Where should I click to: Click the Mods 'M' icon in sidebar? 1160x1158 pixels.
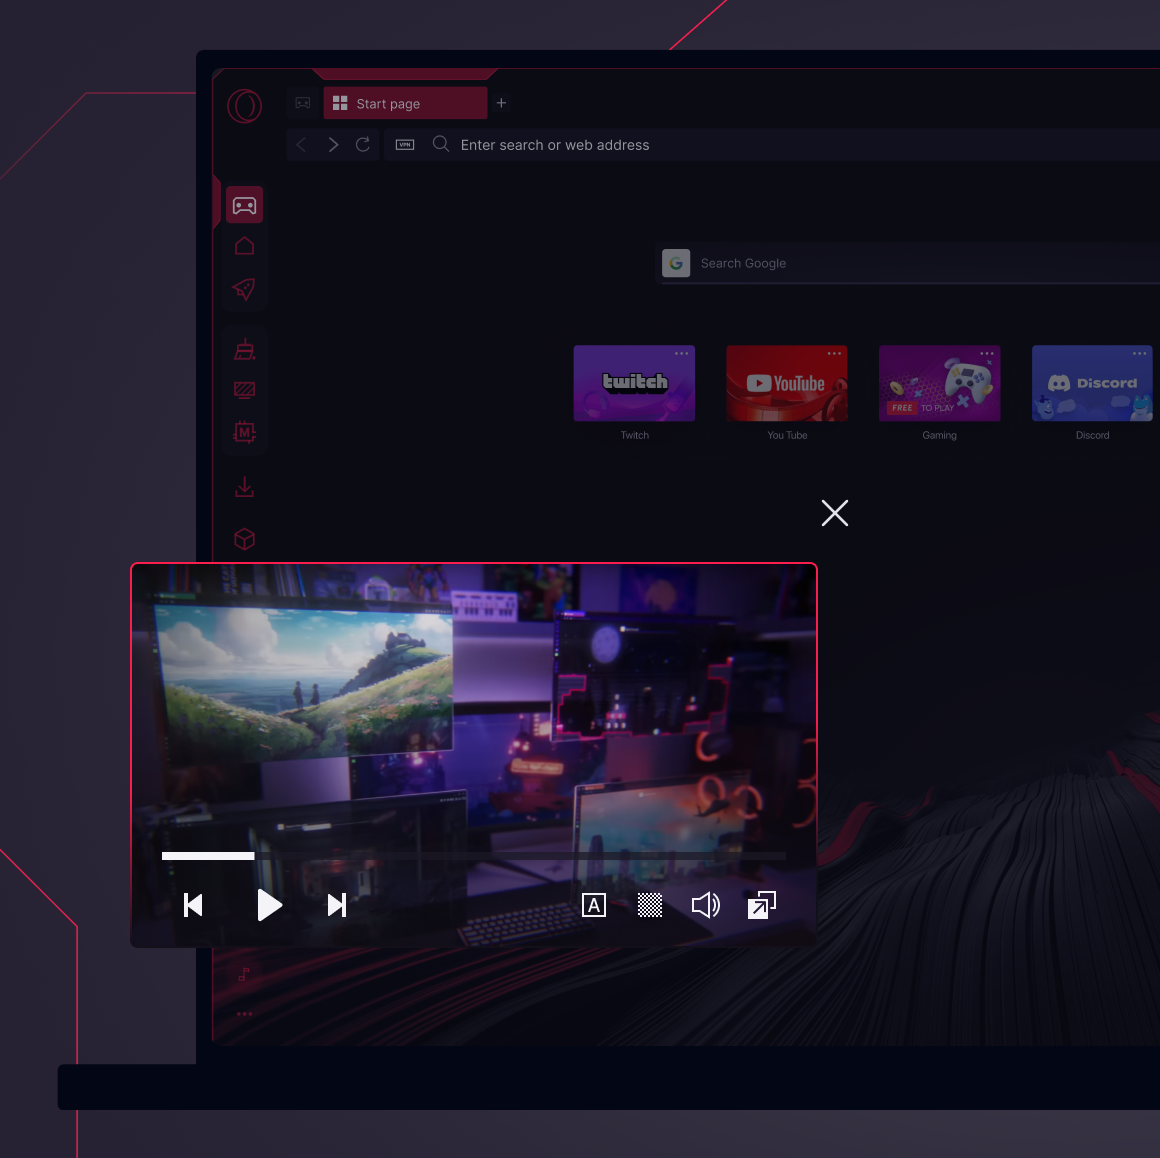pyautogui.click(x=244, y=432)
